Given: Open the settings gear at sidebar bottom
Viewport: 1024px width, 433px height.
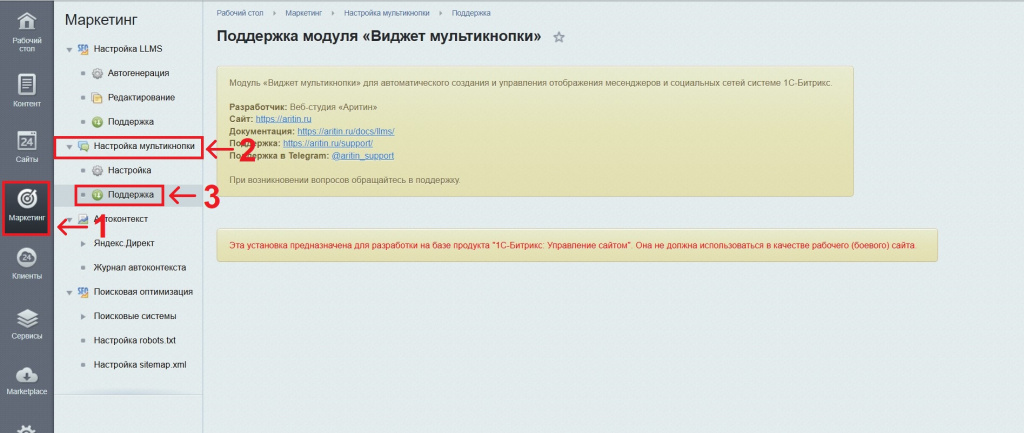Looking at the screenshot, I should pyautogui.click(x=27, y=428).
